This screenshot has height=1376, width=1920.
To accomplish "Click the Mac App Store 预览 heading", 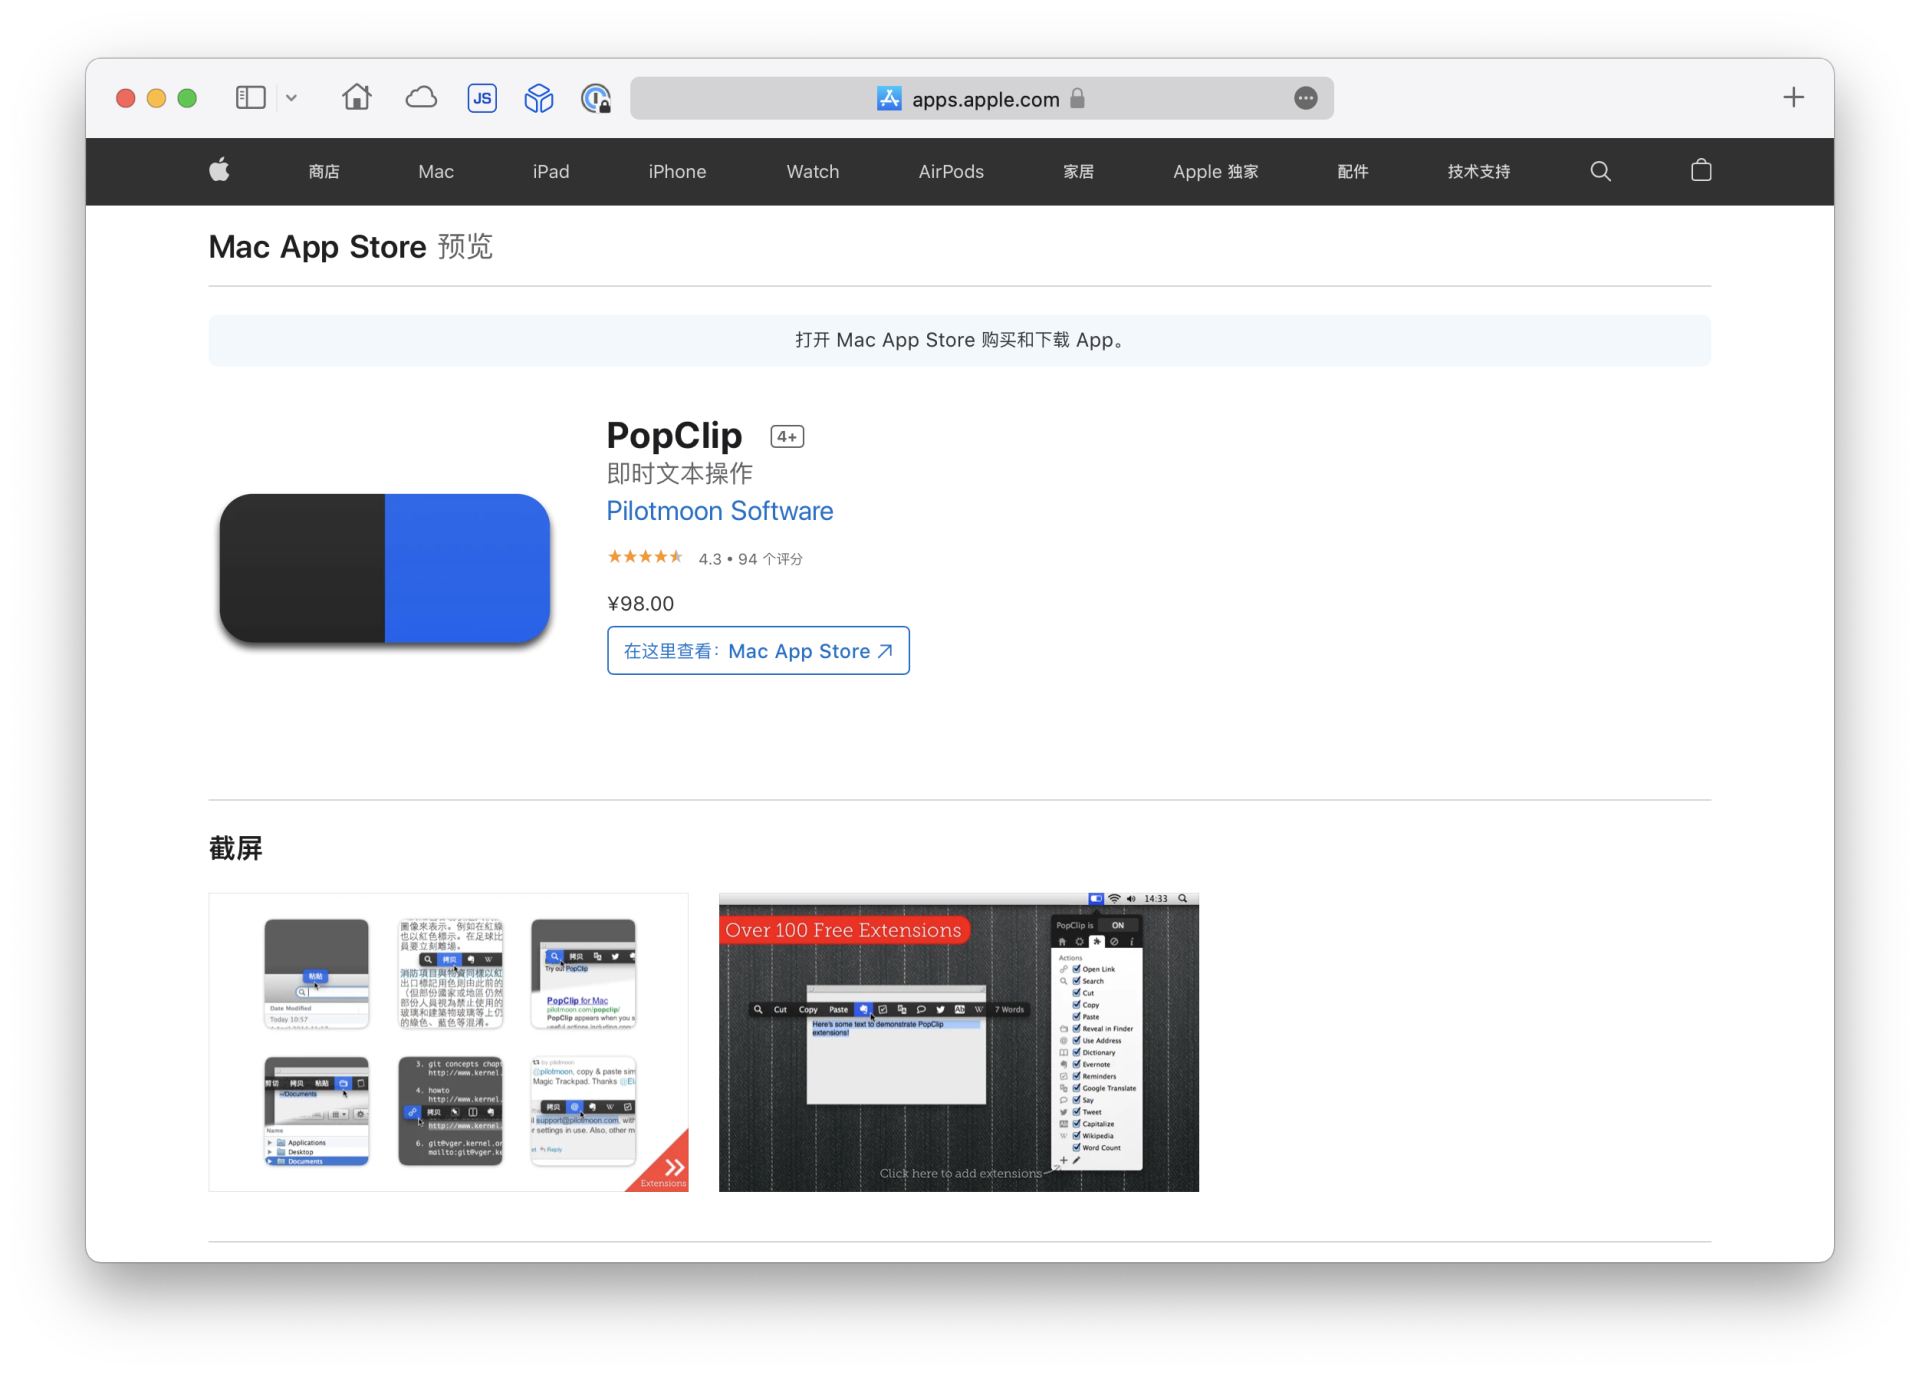I will (350, 246).
